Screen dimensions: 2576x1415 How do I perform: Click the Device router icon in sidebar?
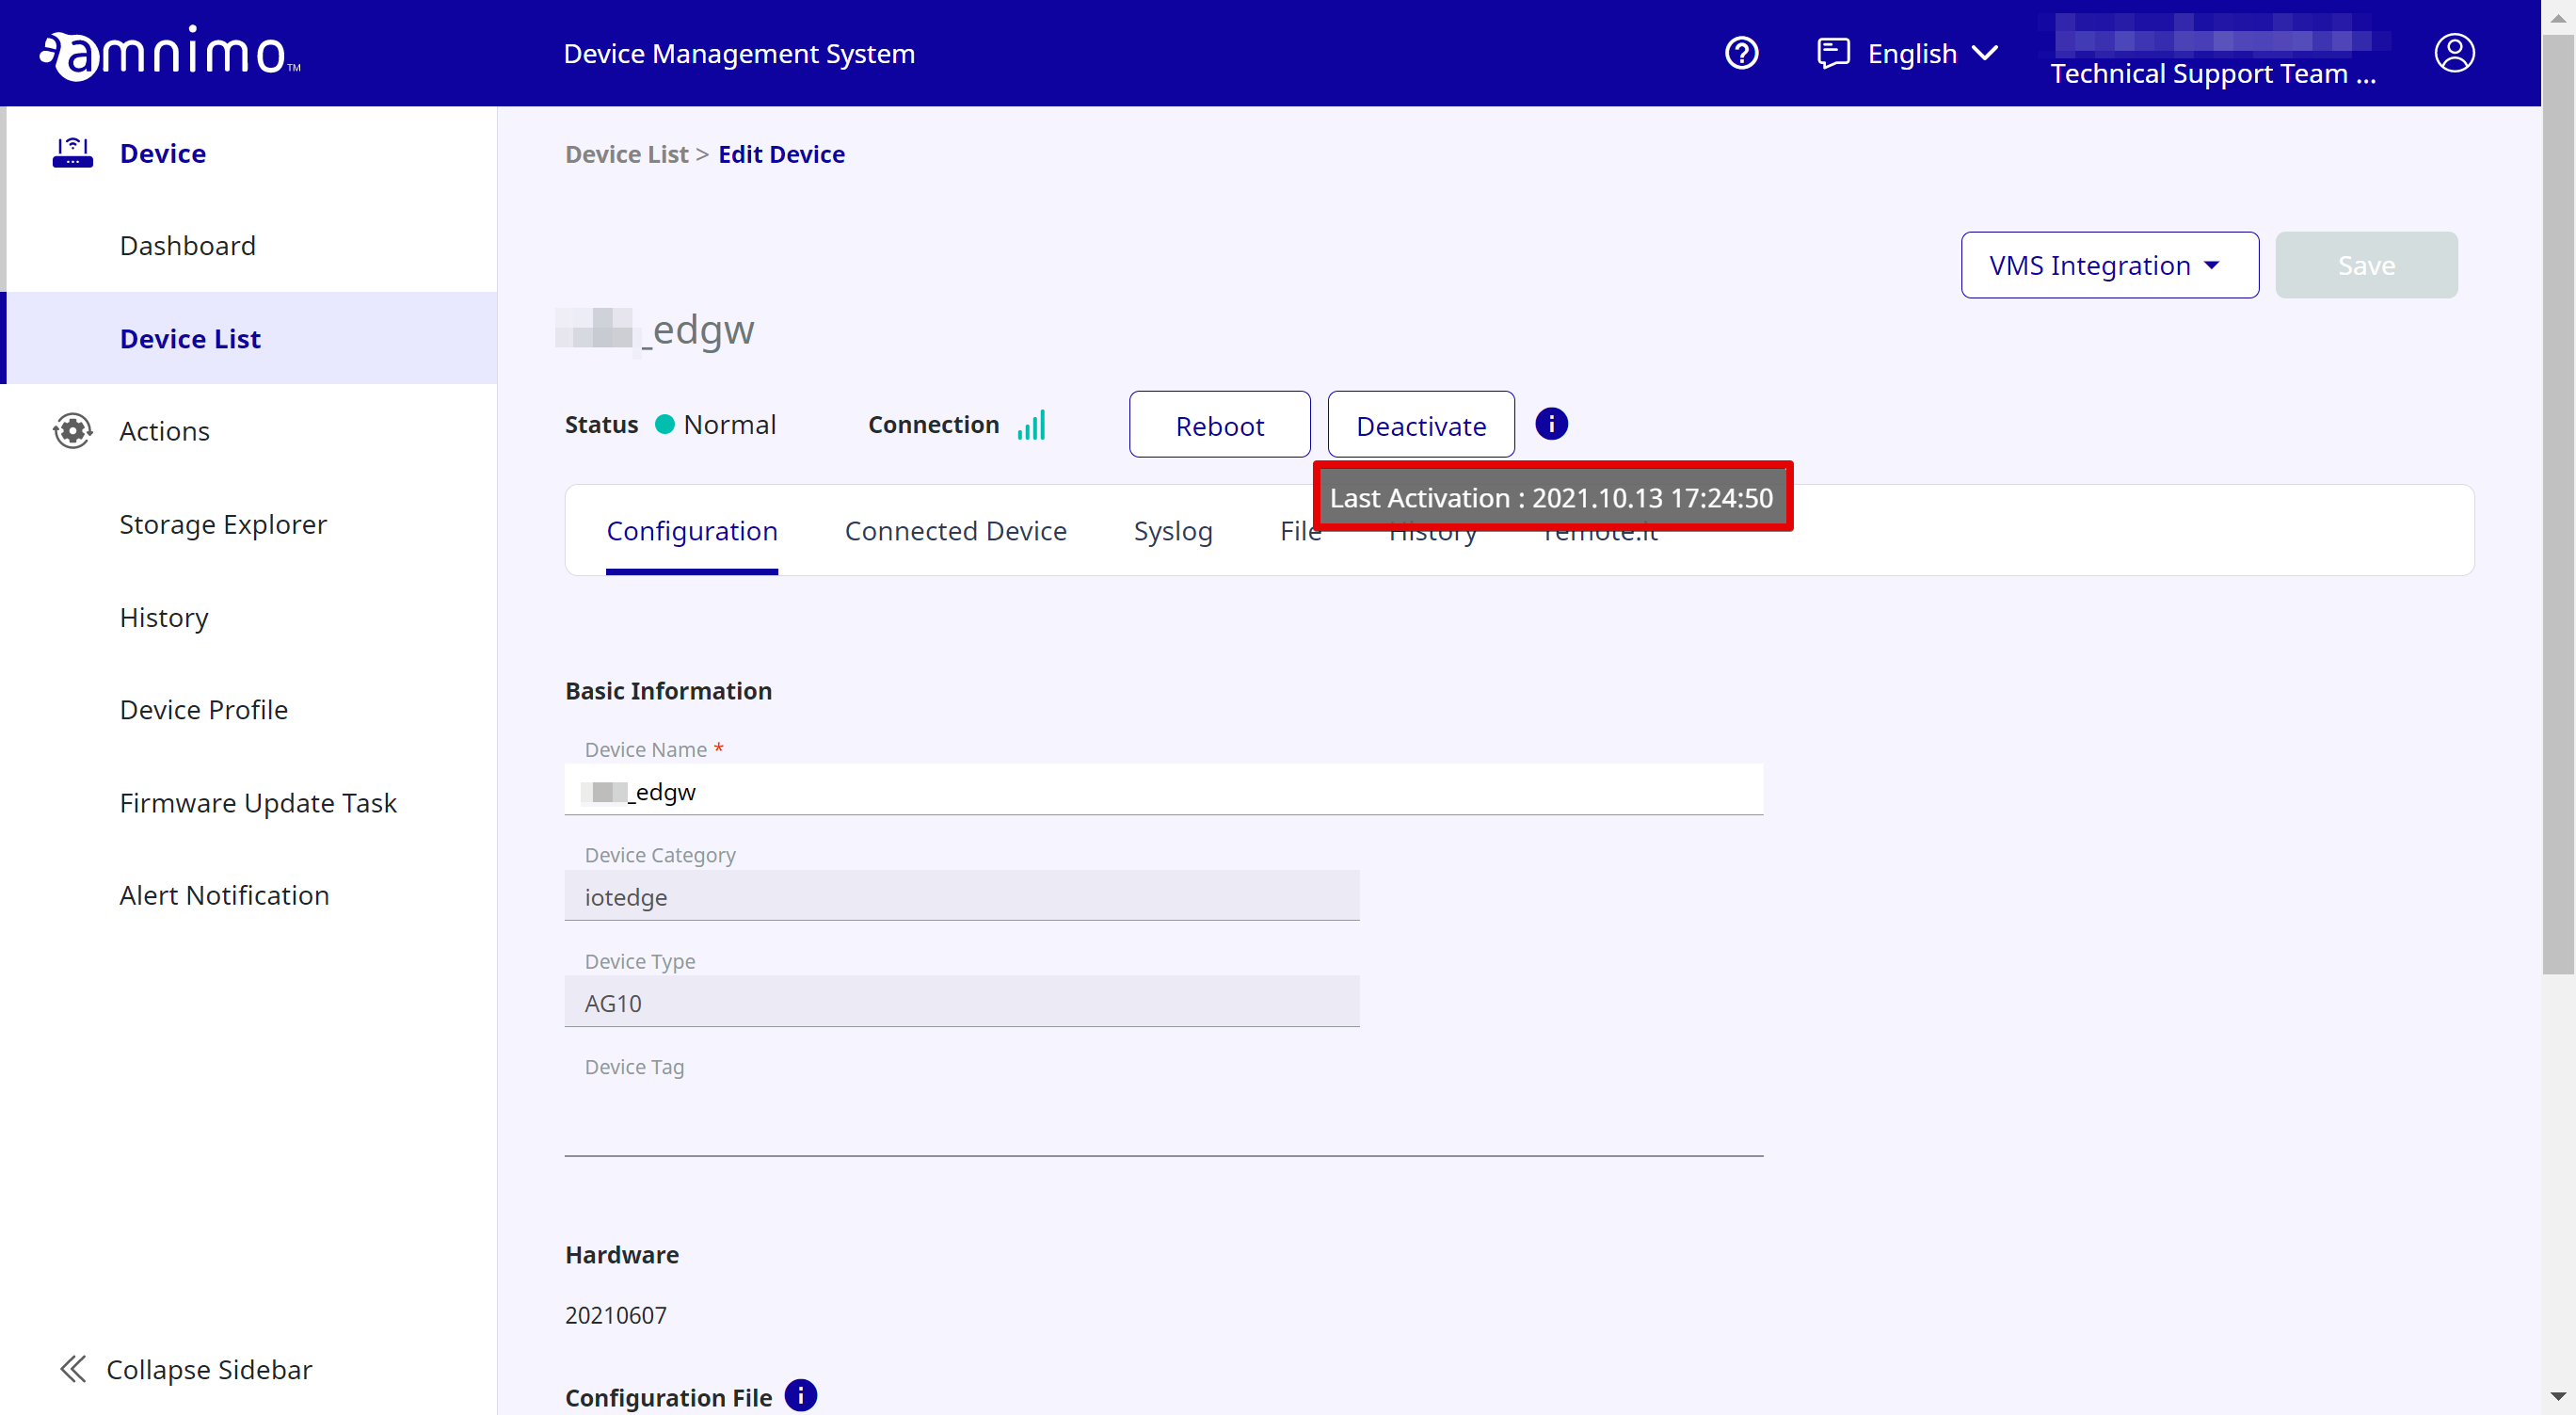pyautogui.click(x=72, y=153)
